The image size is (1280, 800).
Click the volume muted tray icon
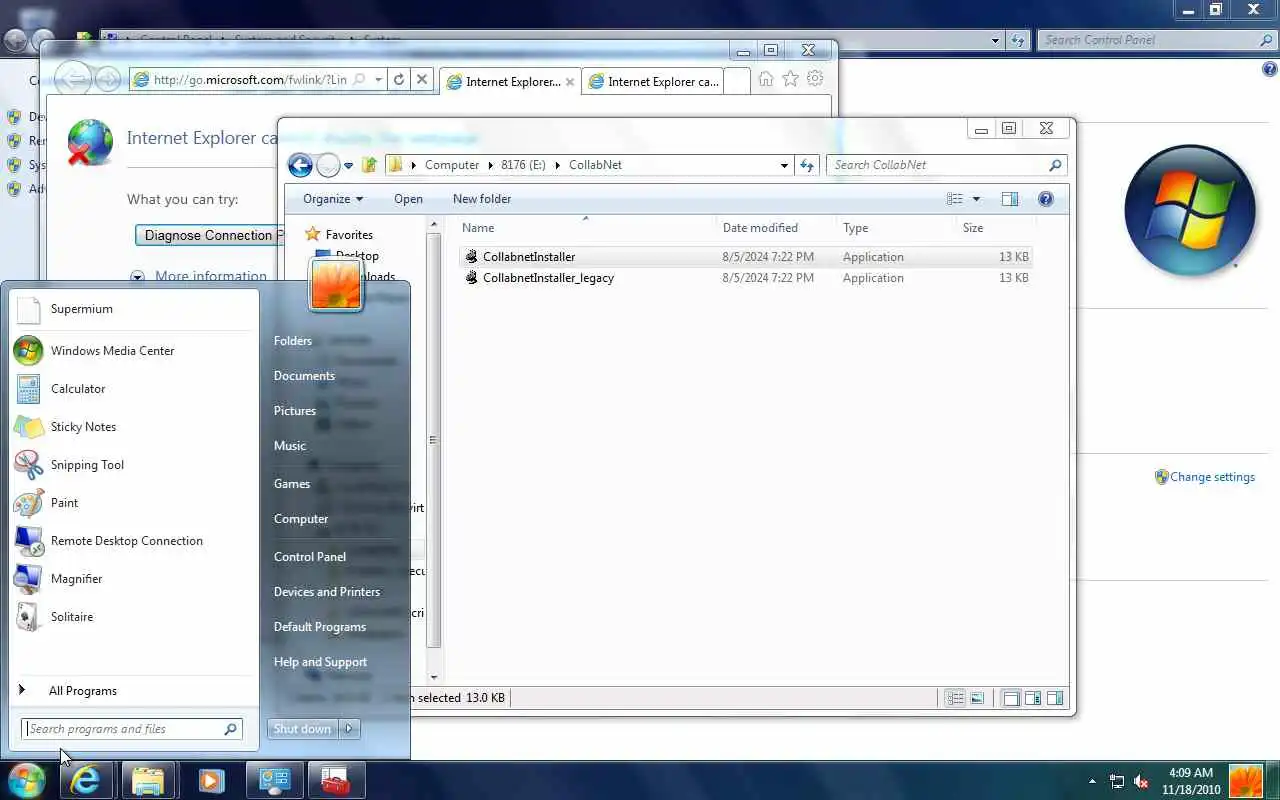click(1141, 781)
